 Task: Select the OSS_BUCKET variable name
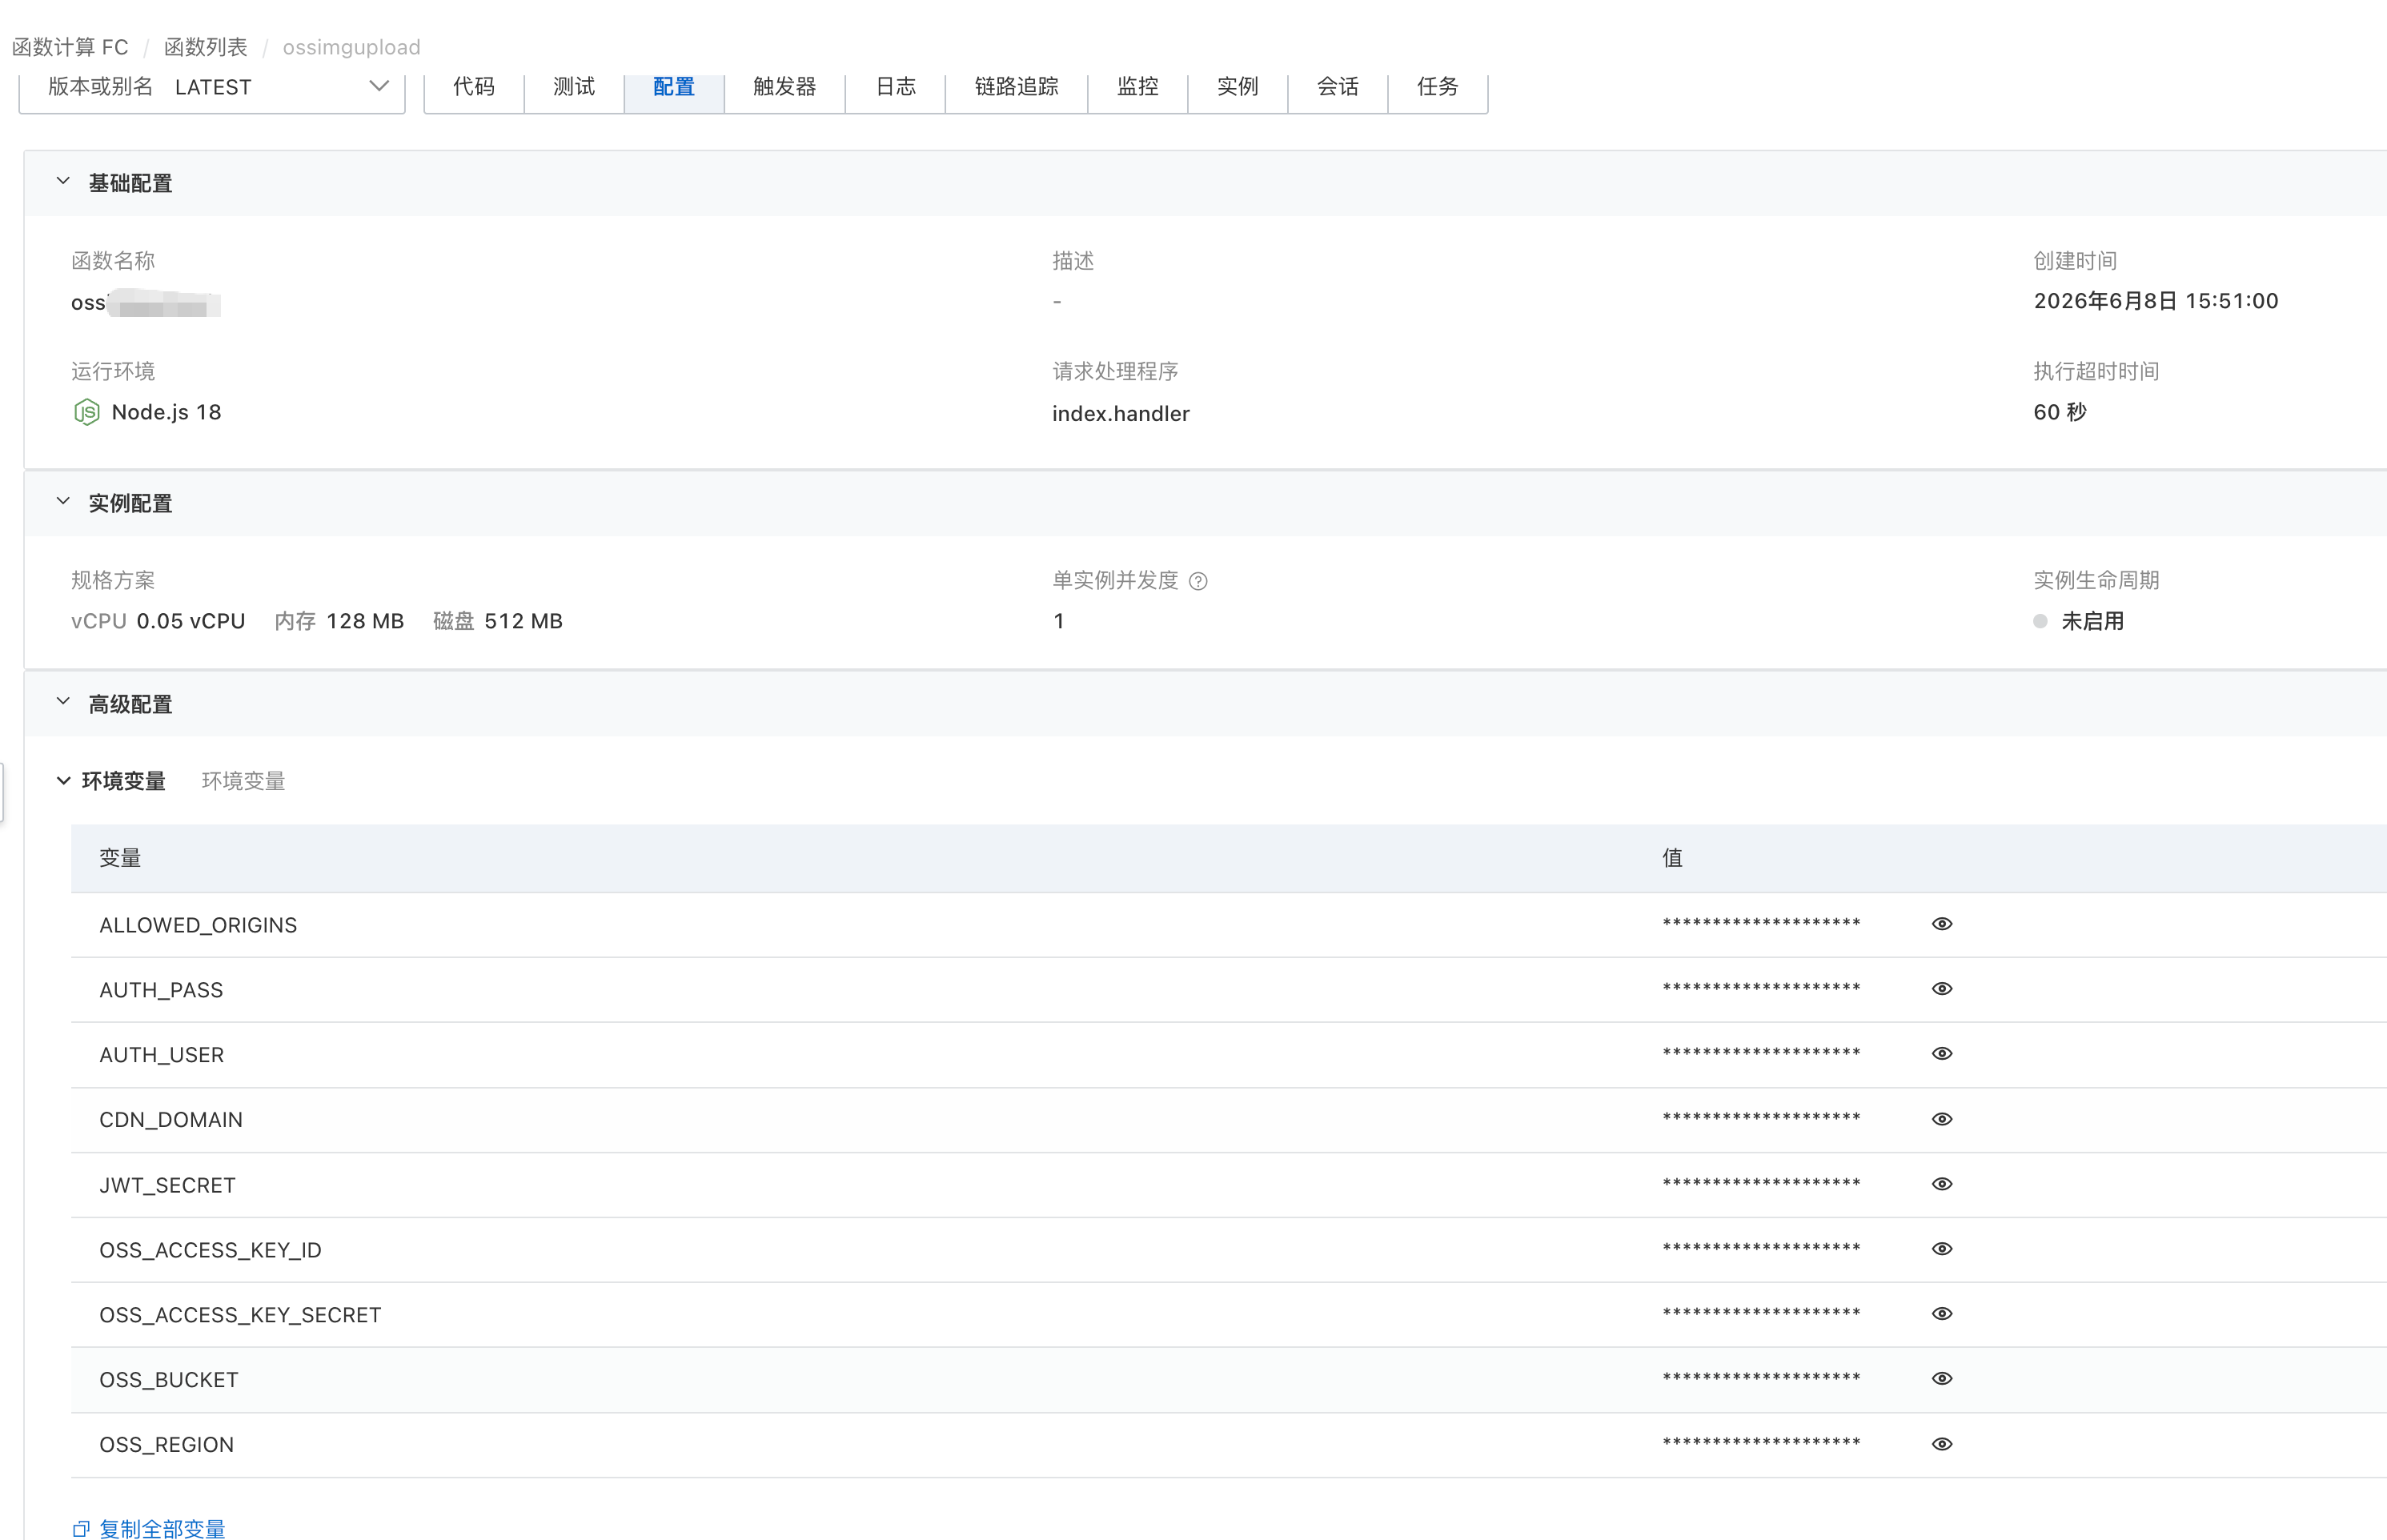(x=169, y=1380)
